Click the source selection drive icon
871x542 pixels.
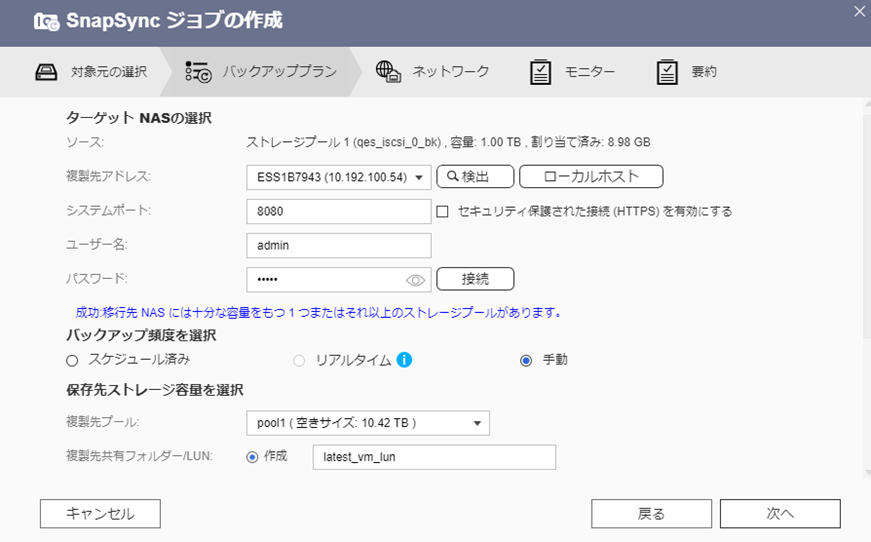(x=48, y=72)
